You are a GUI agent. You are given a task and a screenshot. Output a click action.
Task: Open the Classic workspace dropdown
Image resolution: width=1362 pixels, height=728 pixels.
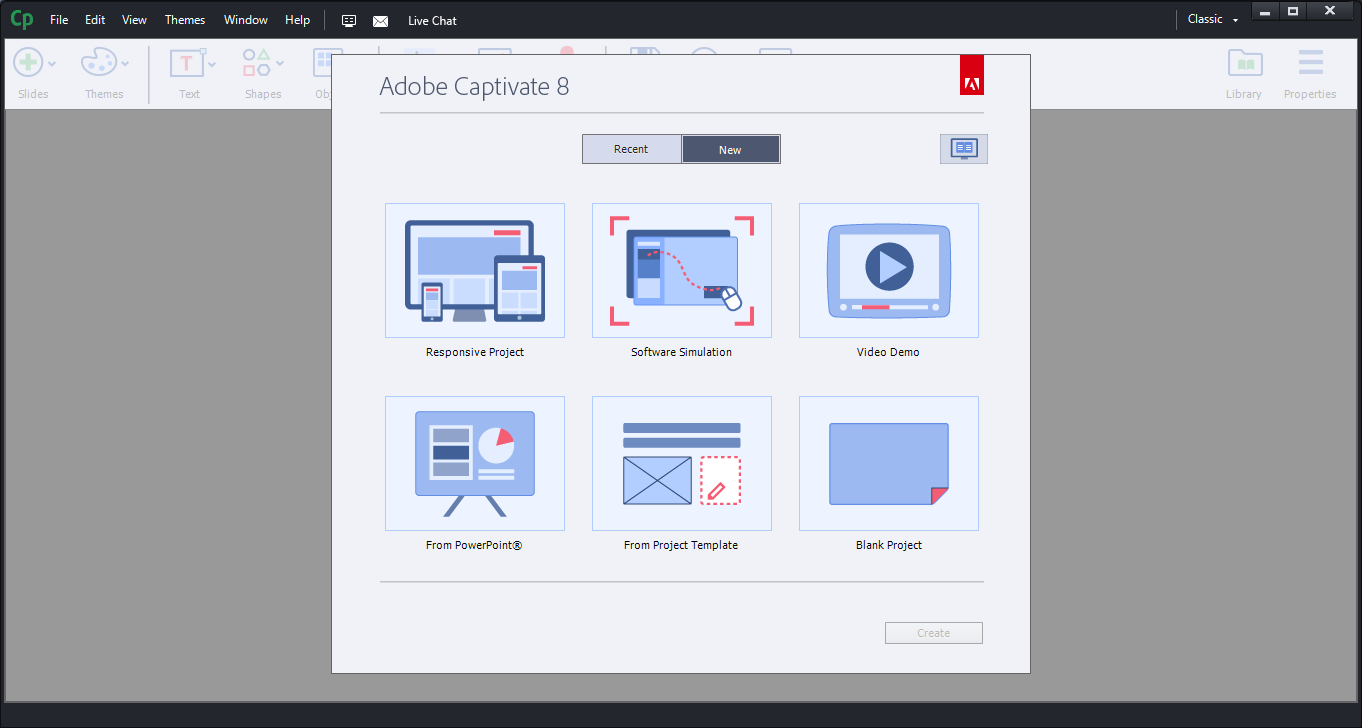pos(1212,19)
